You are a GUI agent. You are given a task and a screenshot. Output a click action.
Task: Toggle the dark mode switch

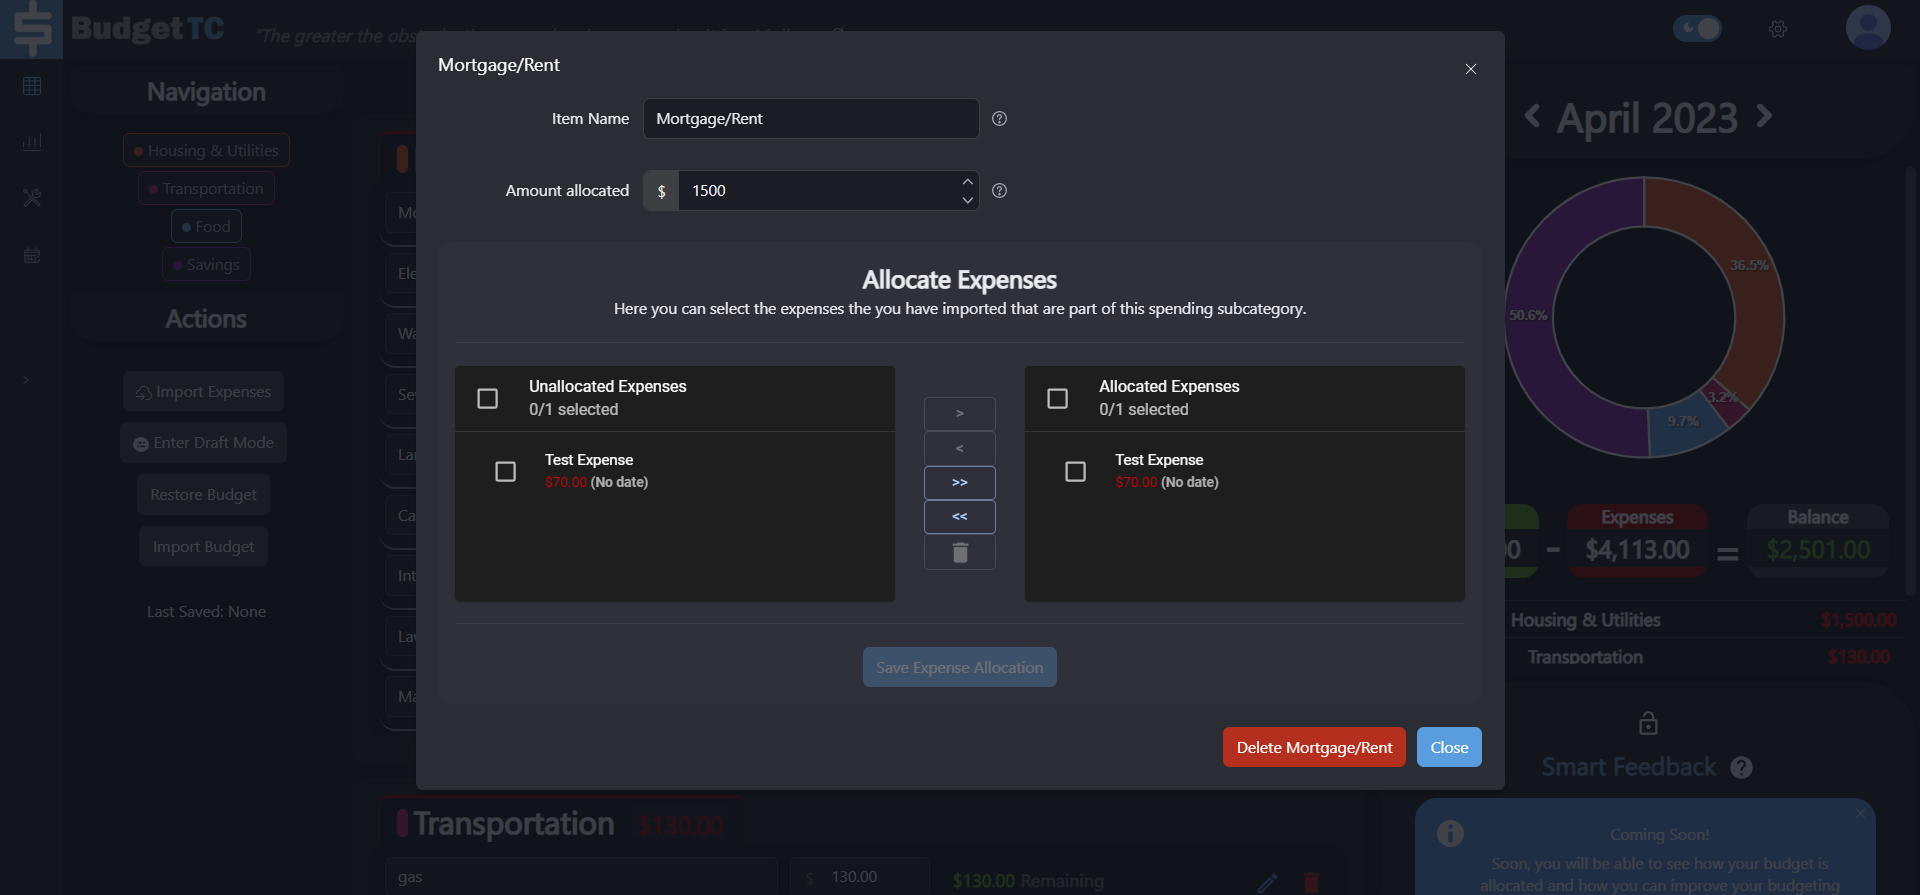(1697, 28)
